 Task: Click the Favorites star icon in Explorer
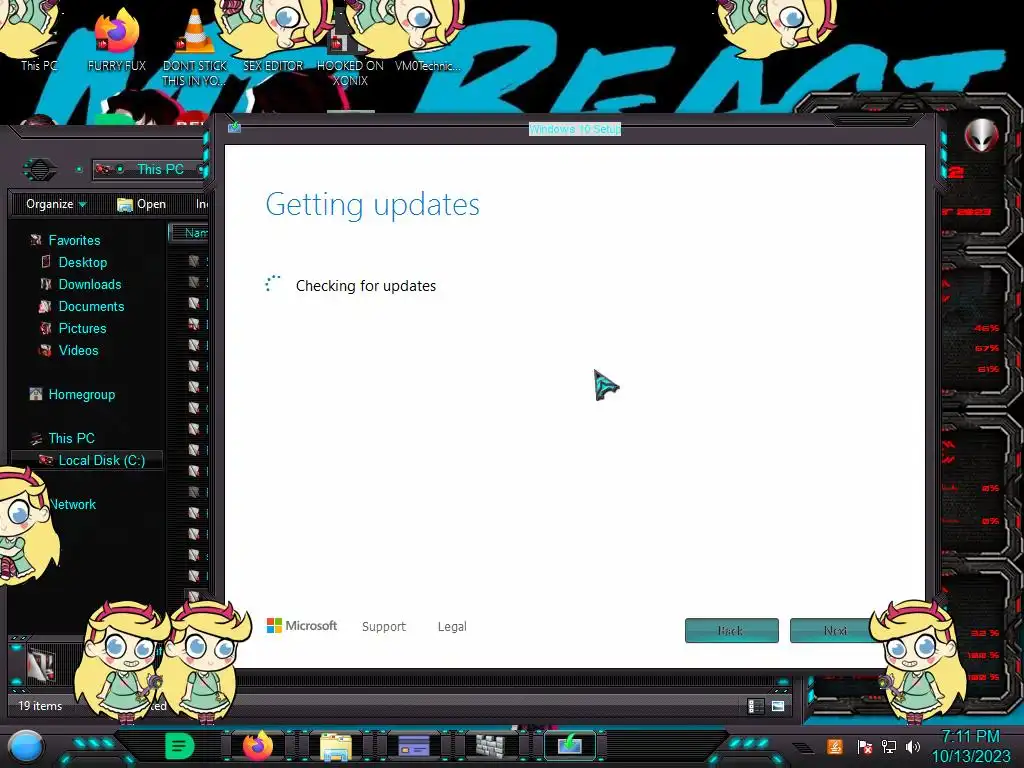click(36, 240)
